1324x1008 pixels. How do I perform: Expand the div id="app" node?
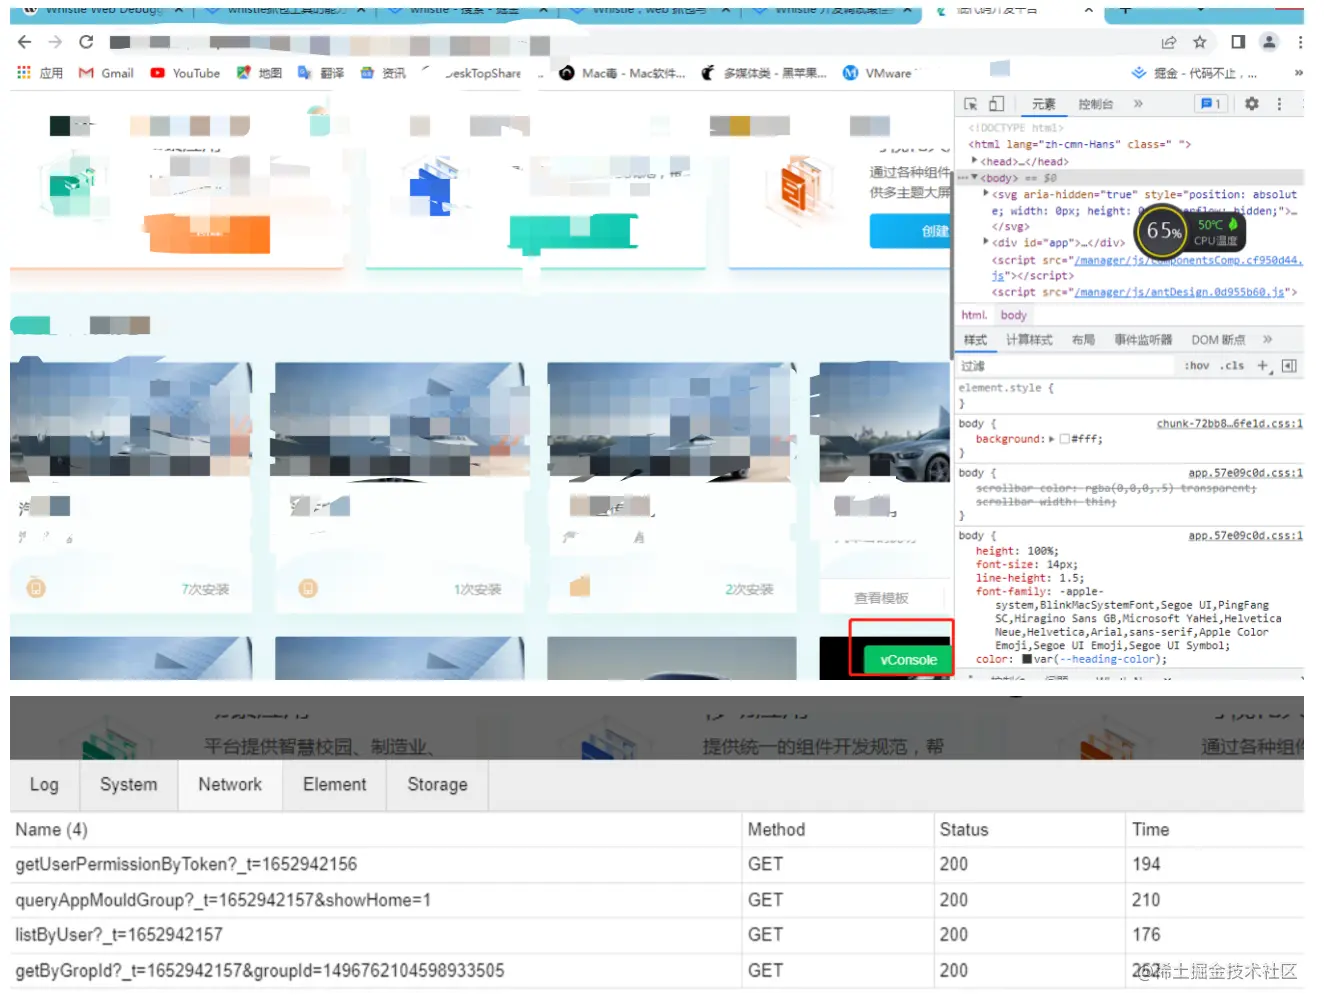click(x=986, y=242)
